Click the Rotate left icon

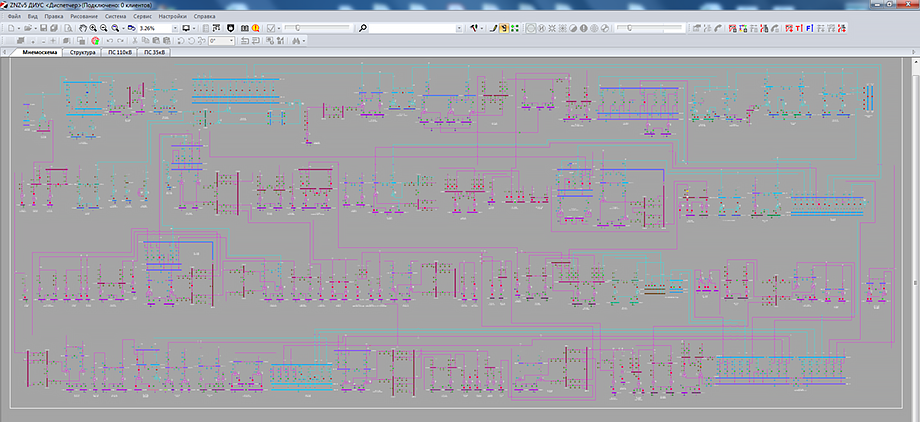[181, 40]
